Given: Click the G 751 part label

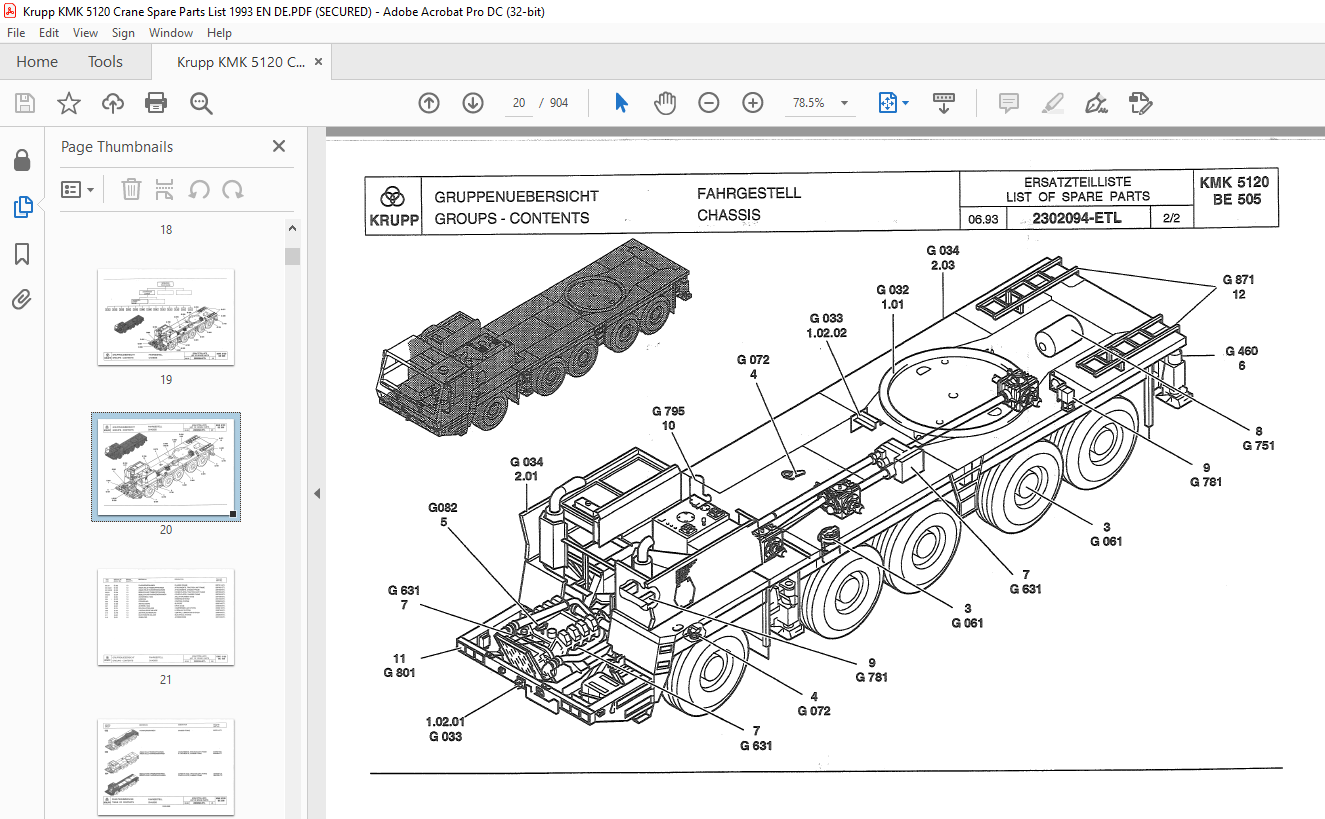Looking at the screenshot, I should pos(1259,446).
